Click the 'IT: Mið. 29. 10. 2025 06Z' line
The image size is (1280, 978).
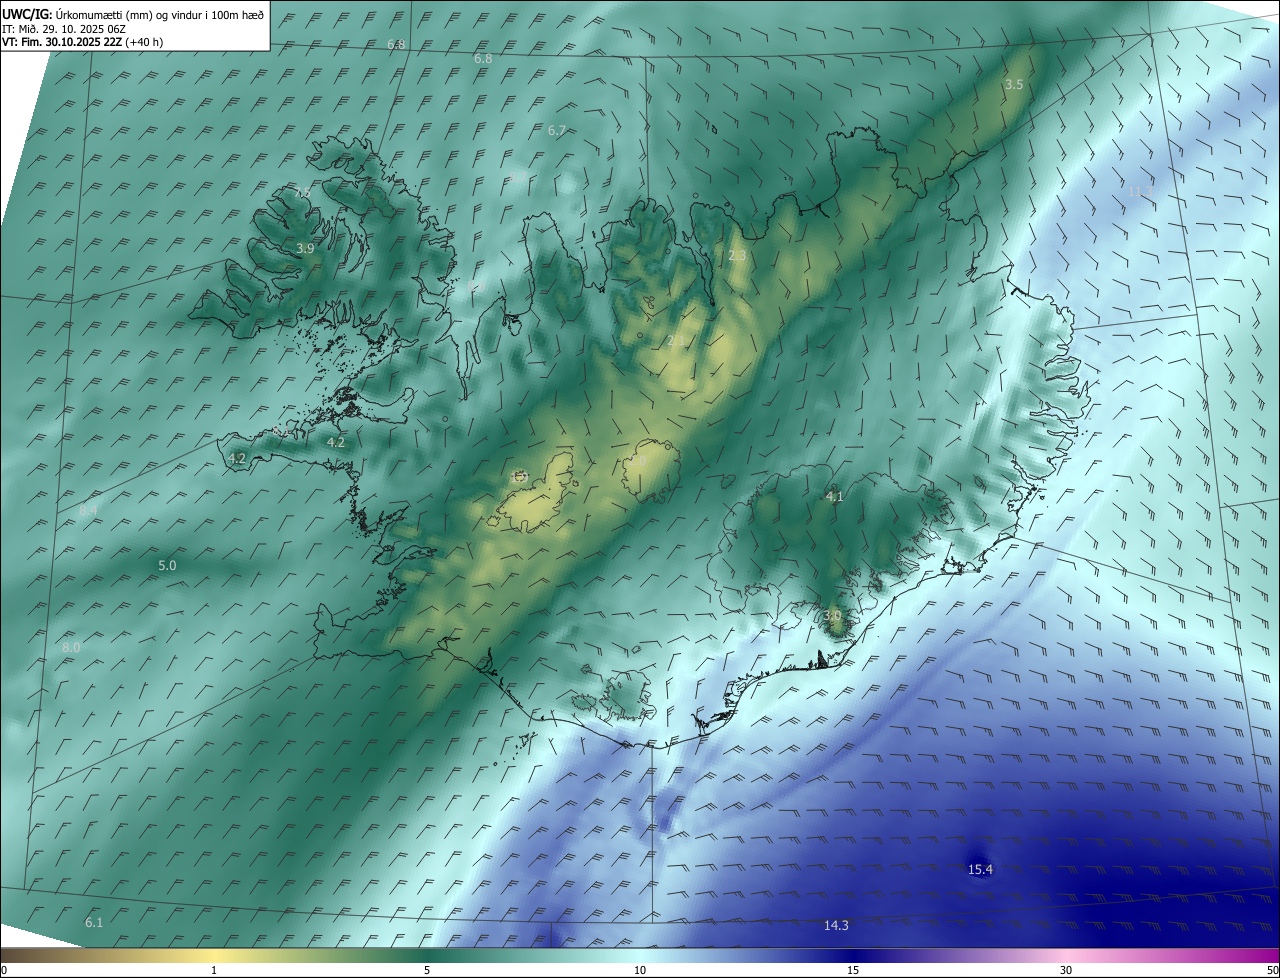coord(63,29)
